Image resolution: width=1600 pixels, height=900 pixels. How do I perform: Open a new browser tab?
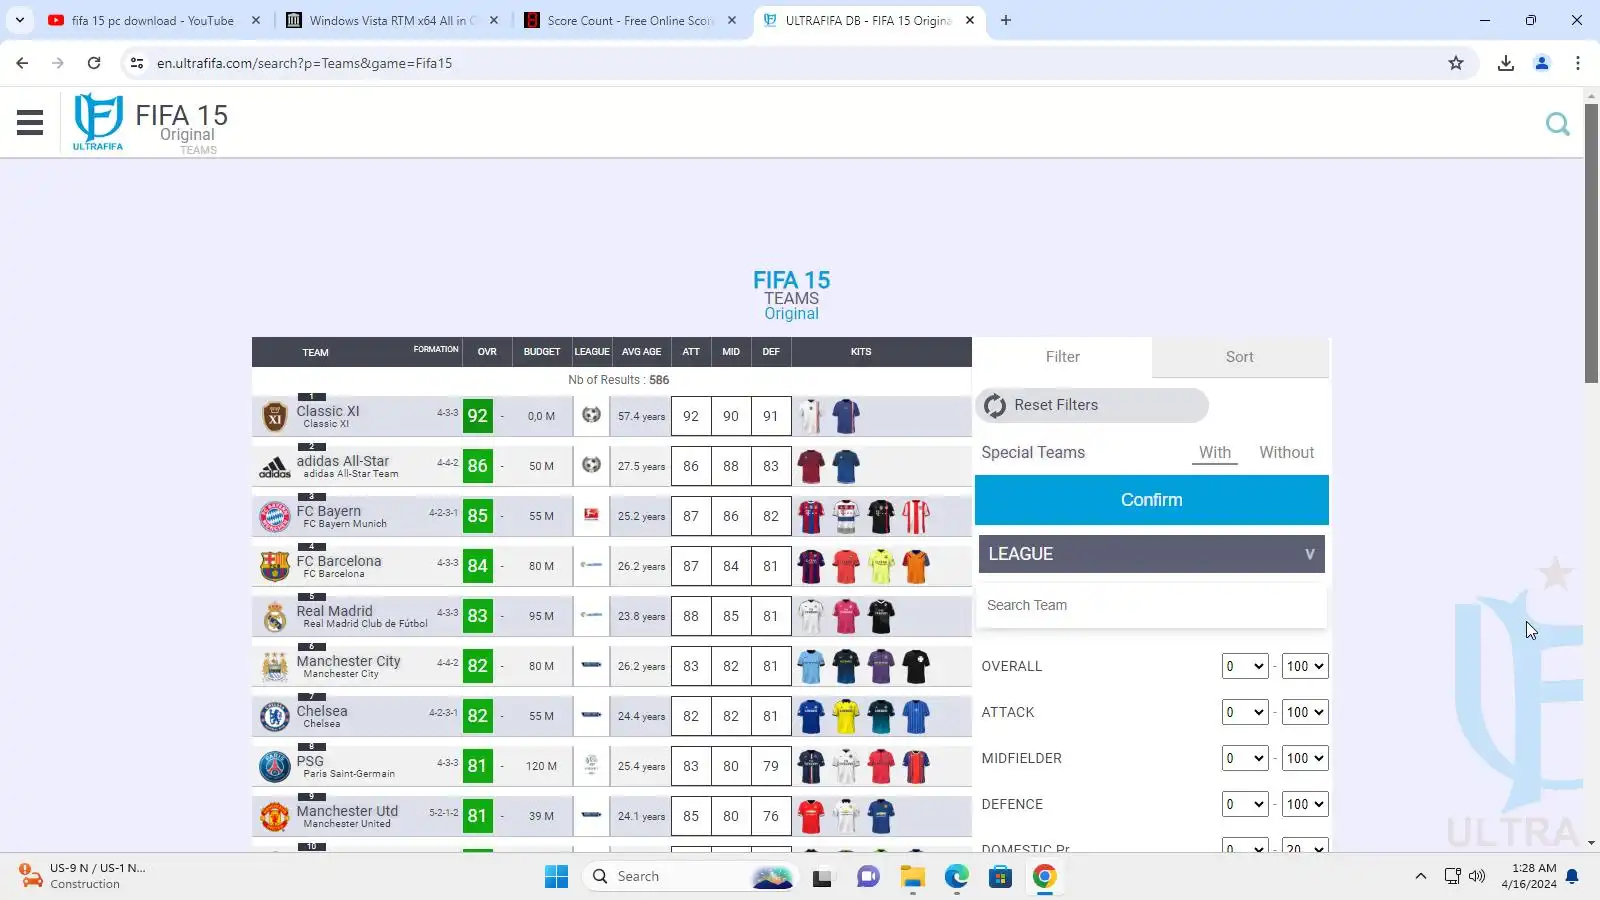1006,20
